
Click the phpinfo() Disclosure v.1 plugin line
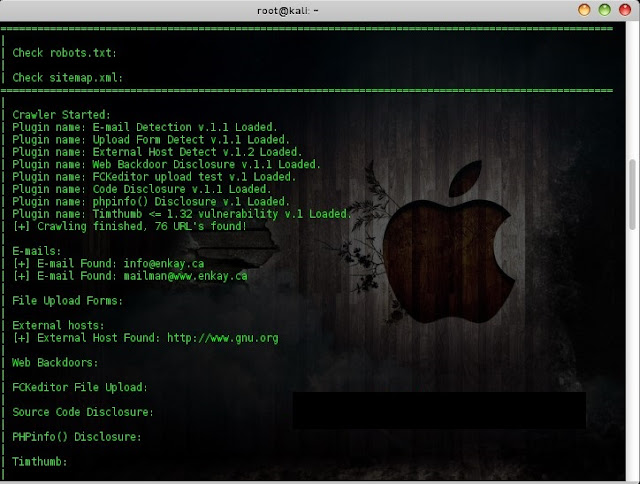point(151,202)
